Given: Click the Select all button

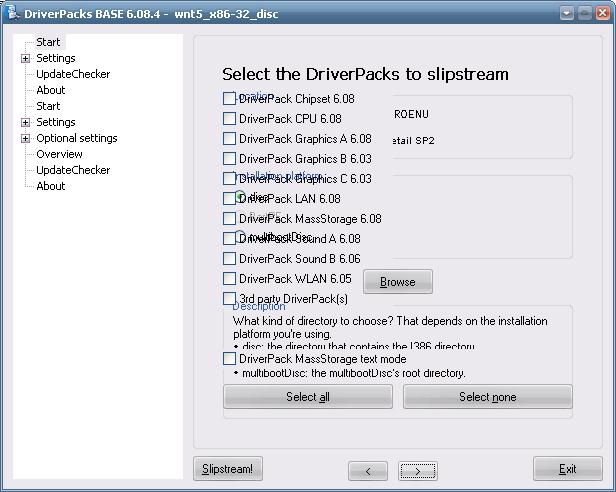Looking at the screenshot, I should coord(308,397).
